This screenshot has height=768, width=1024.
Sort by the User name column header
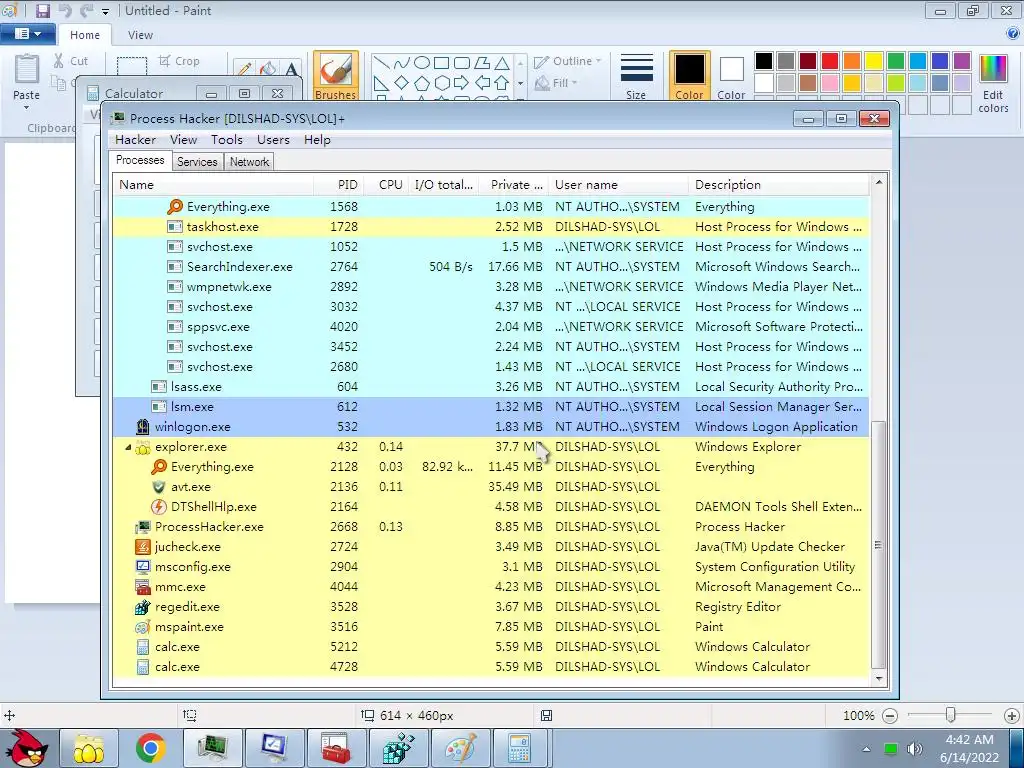click(x=618, y=185)
